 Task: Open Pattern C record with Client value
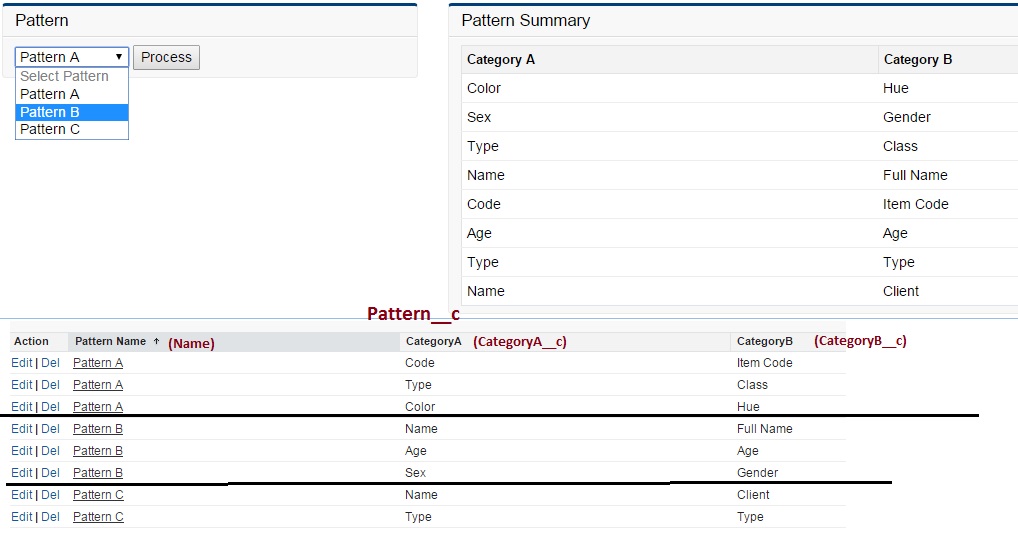point(98,495)
